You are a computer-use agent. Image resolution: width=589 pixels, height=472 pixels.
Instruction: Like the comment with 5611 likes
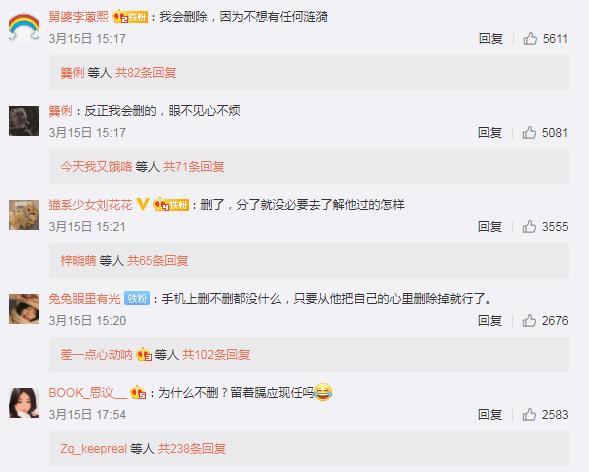pyautogui.click(x=530, y=39)
